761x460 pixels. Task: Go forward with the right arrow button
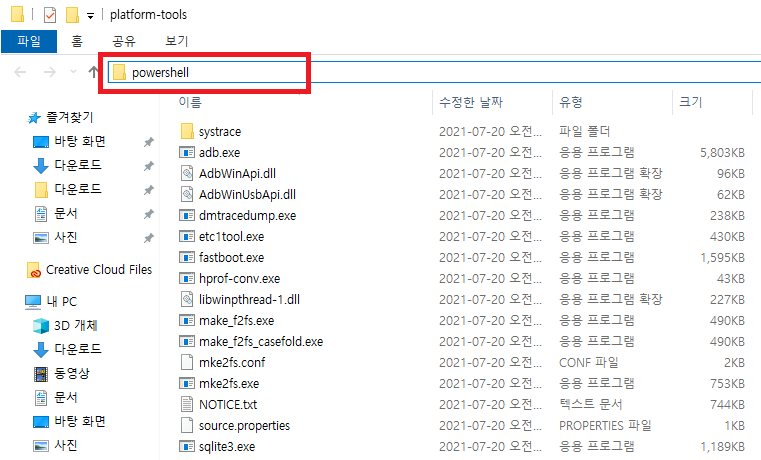pos(50,72)
